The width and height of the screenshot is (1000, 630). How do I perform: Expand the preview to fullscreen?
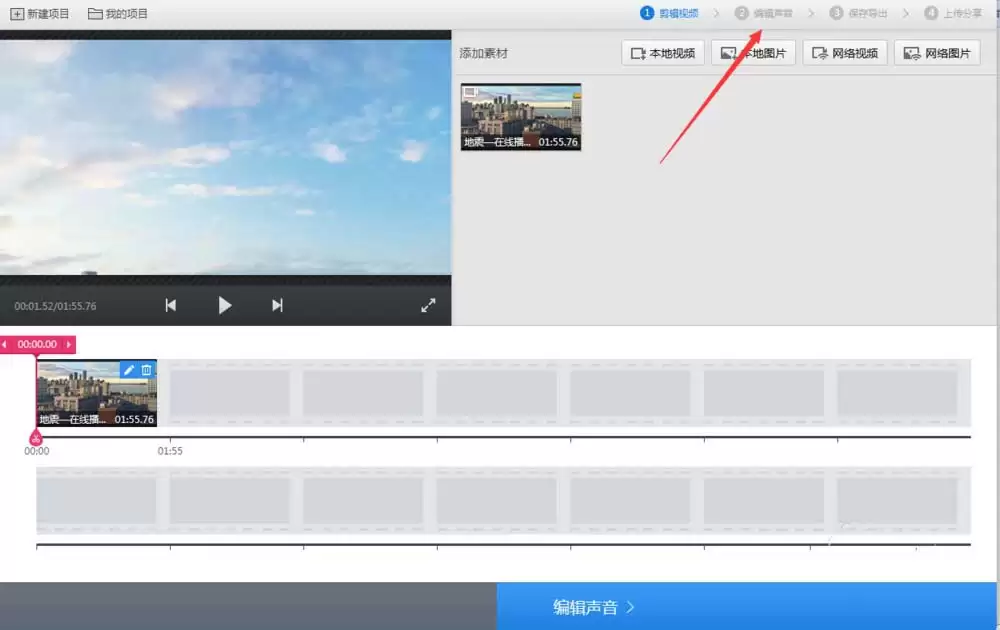click(x=428, y=305)
